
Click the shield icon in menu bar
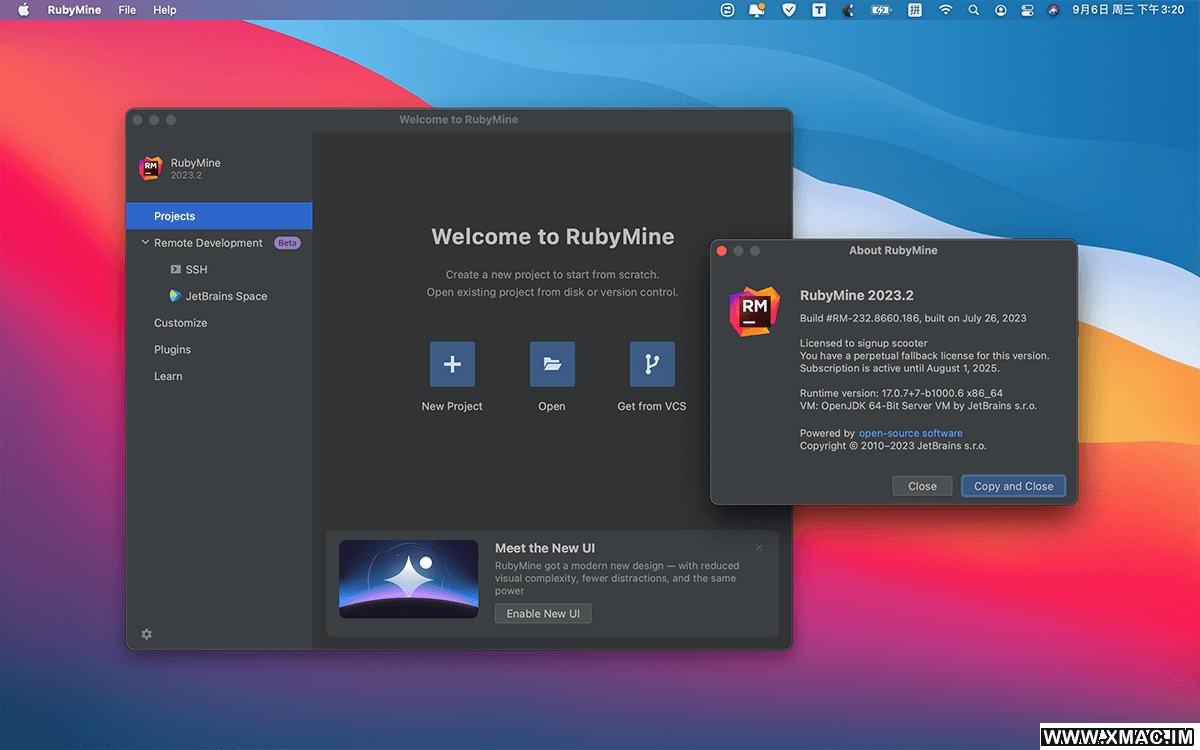788,10
